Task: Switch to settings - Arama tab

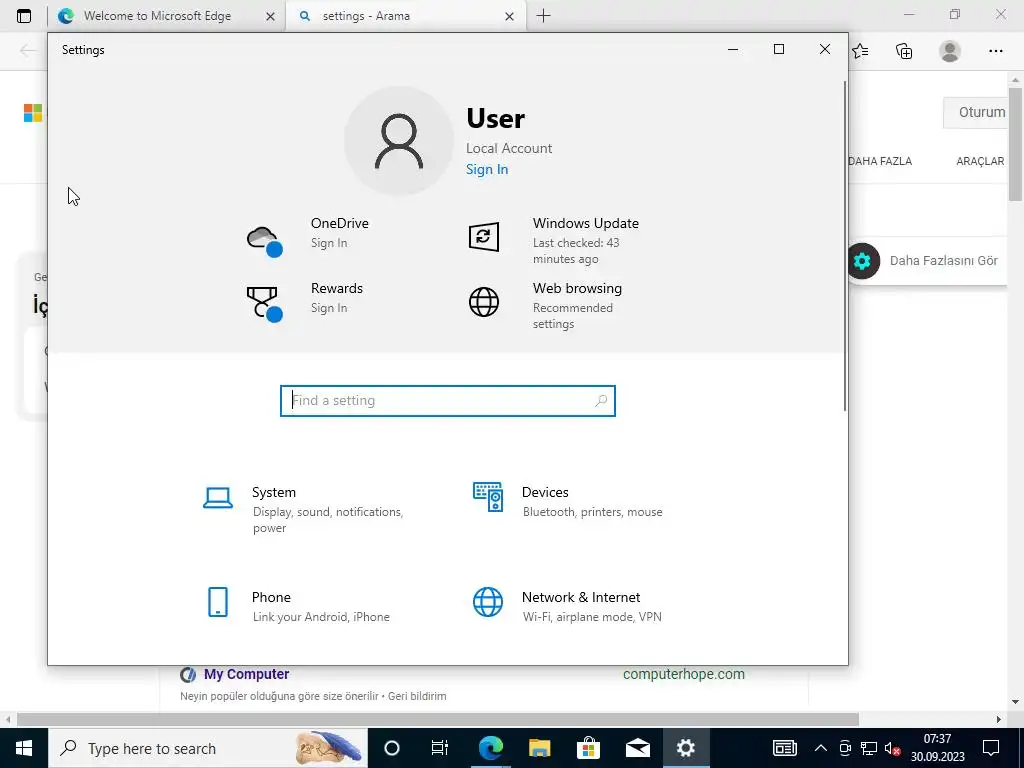Action: (405, 16)
